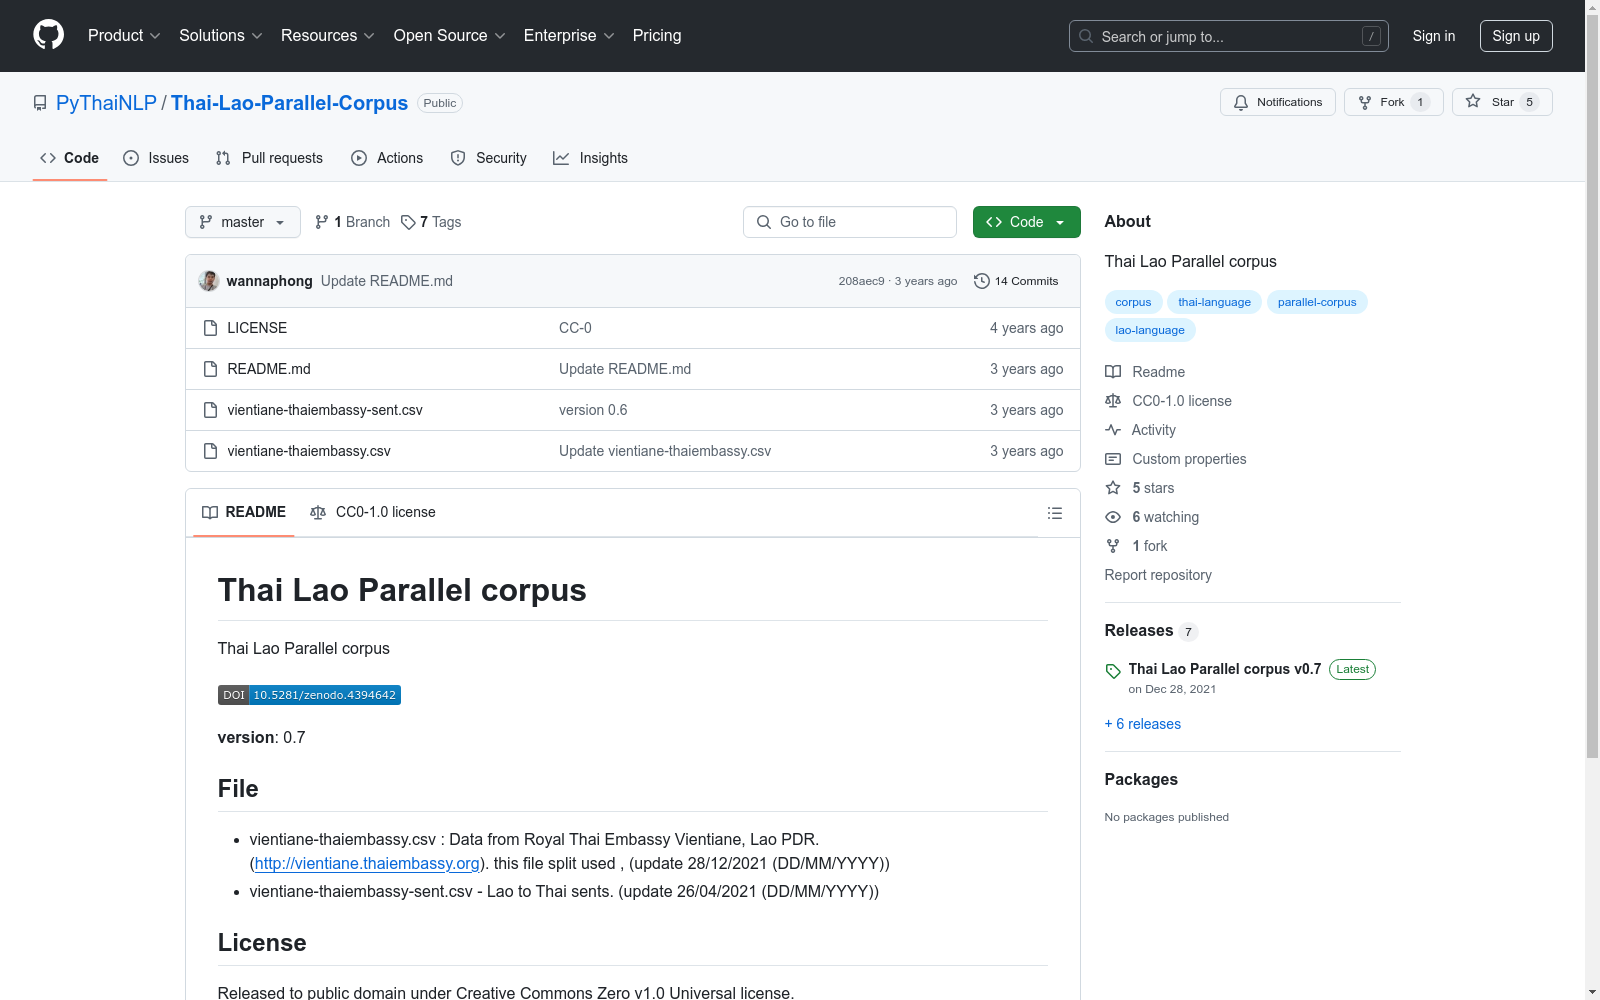Click the tag icon next to 7 Tags
The image size is (1600, 1000).
[408, 222]
